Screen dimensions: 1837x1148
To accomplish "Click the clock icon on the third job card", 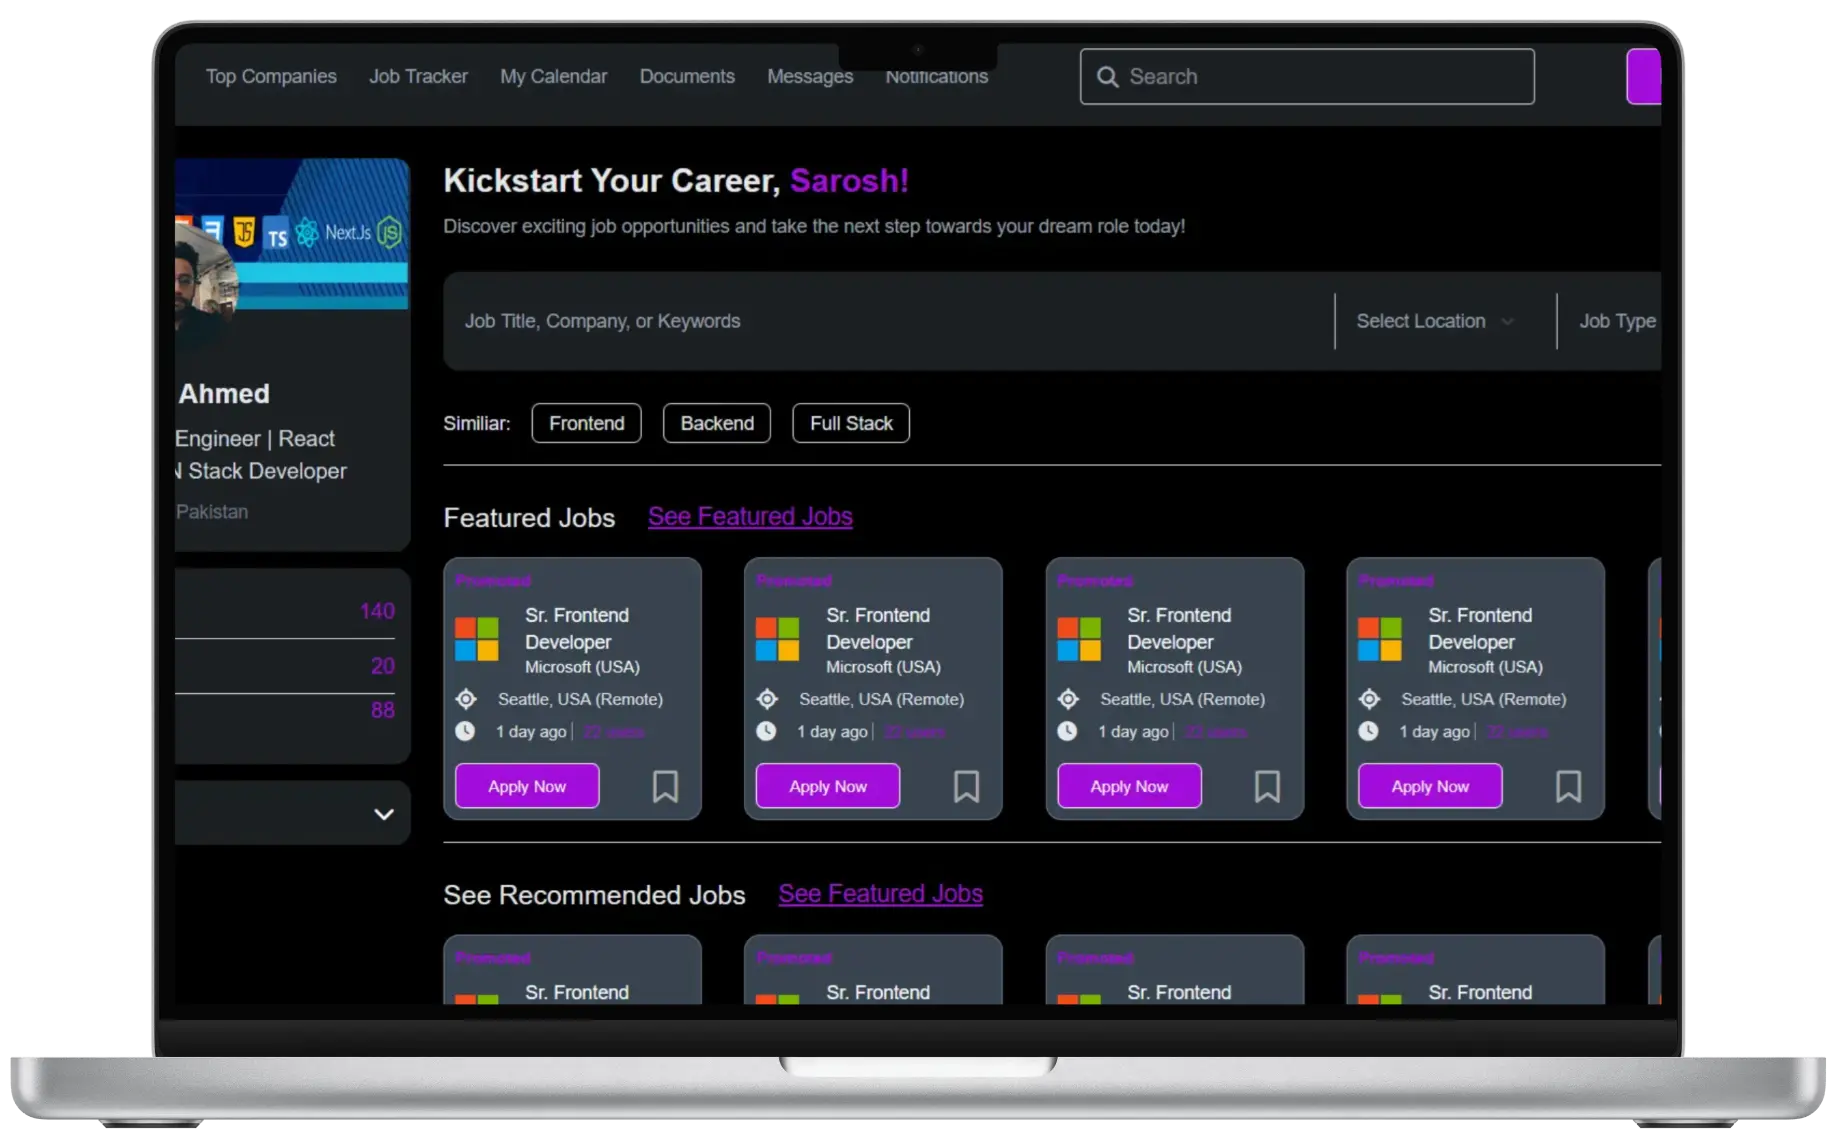I will click(1067, 731).
